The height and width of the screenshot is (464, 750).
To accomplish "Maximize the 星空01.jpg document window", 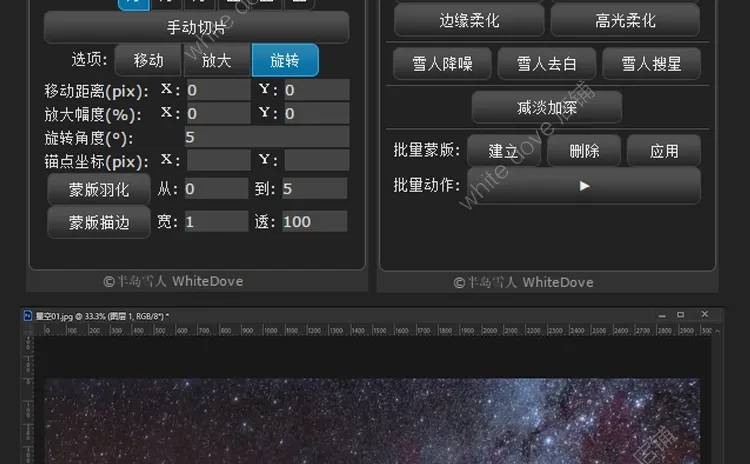I will 681,314.
